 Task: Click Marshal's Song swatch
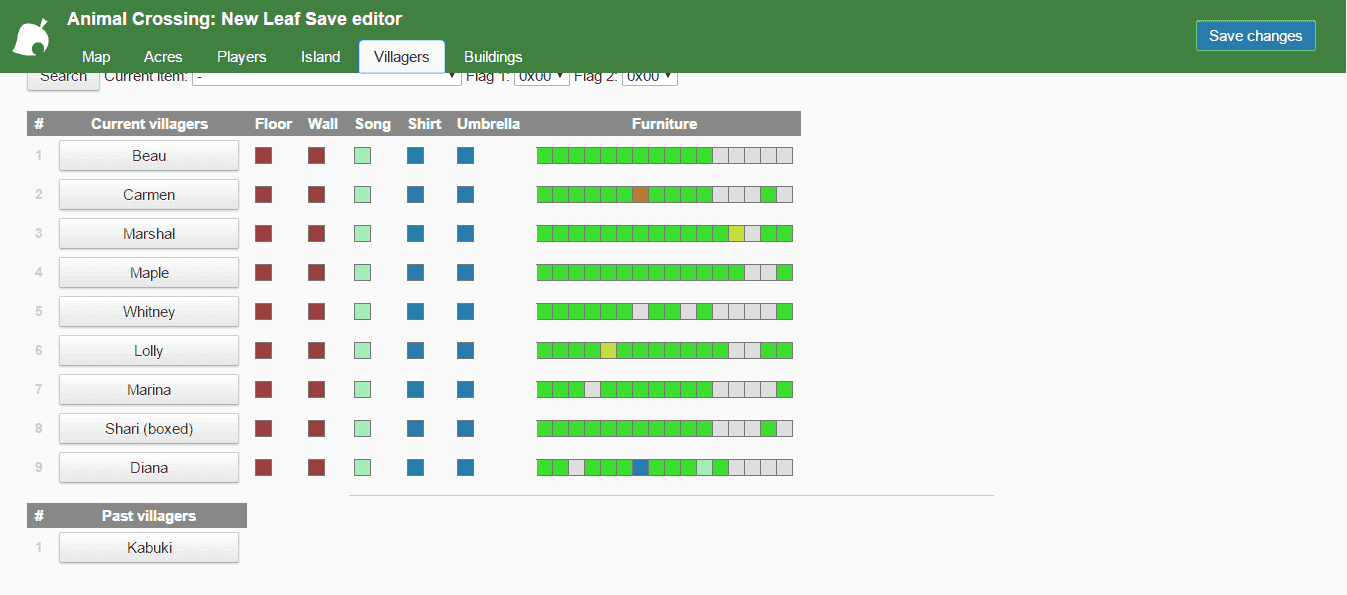point(362,234)
